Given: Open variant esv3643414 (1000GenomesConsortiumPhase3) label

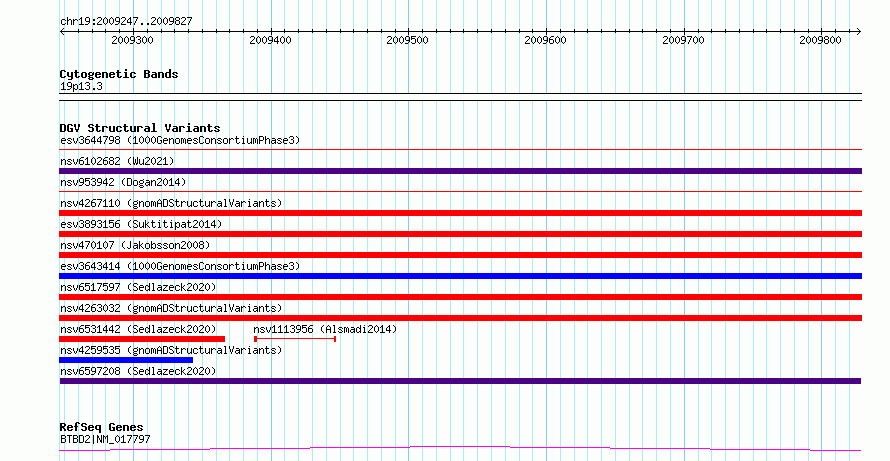Looking at the screenshot, I should (x=180, y=266).
